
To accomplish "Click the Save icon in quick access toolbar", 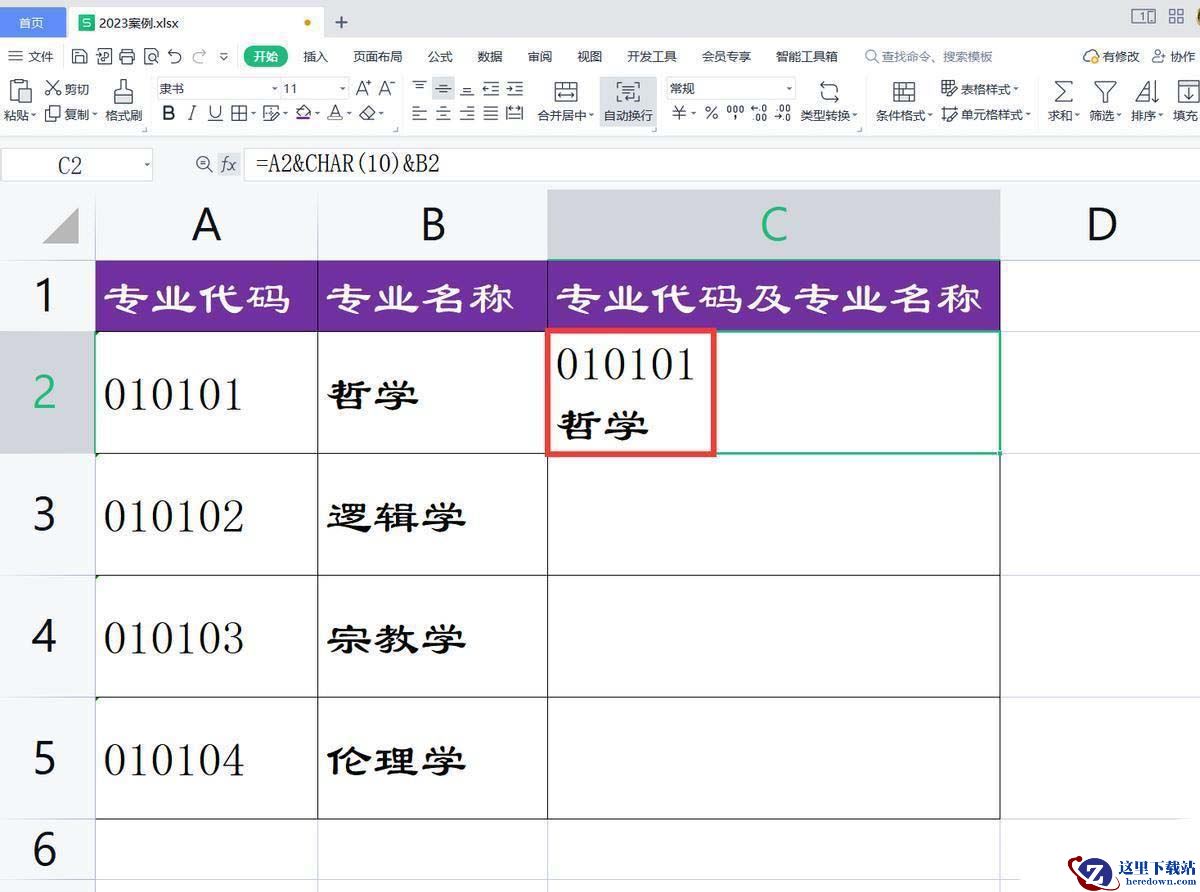I will coord(80,57).
